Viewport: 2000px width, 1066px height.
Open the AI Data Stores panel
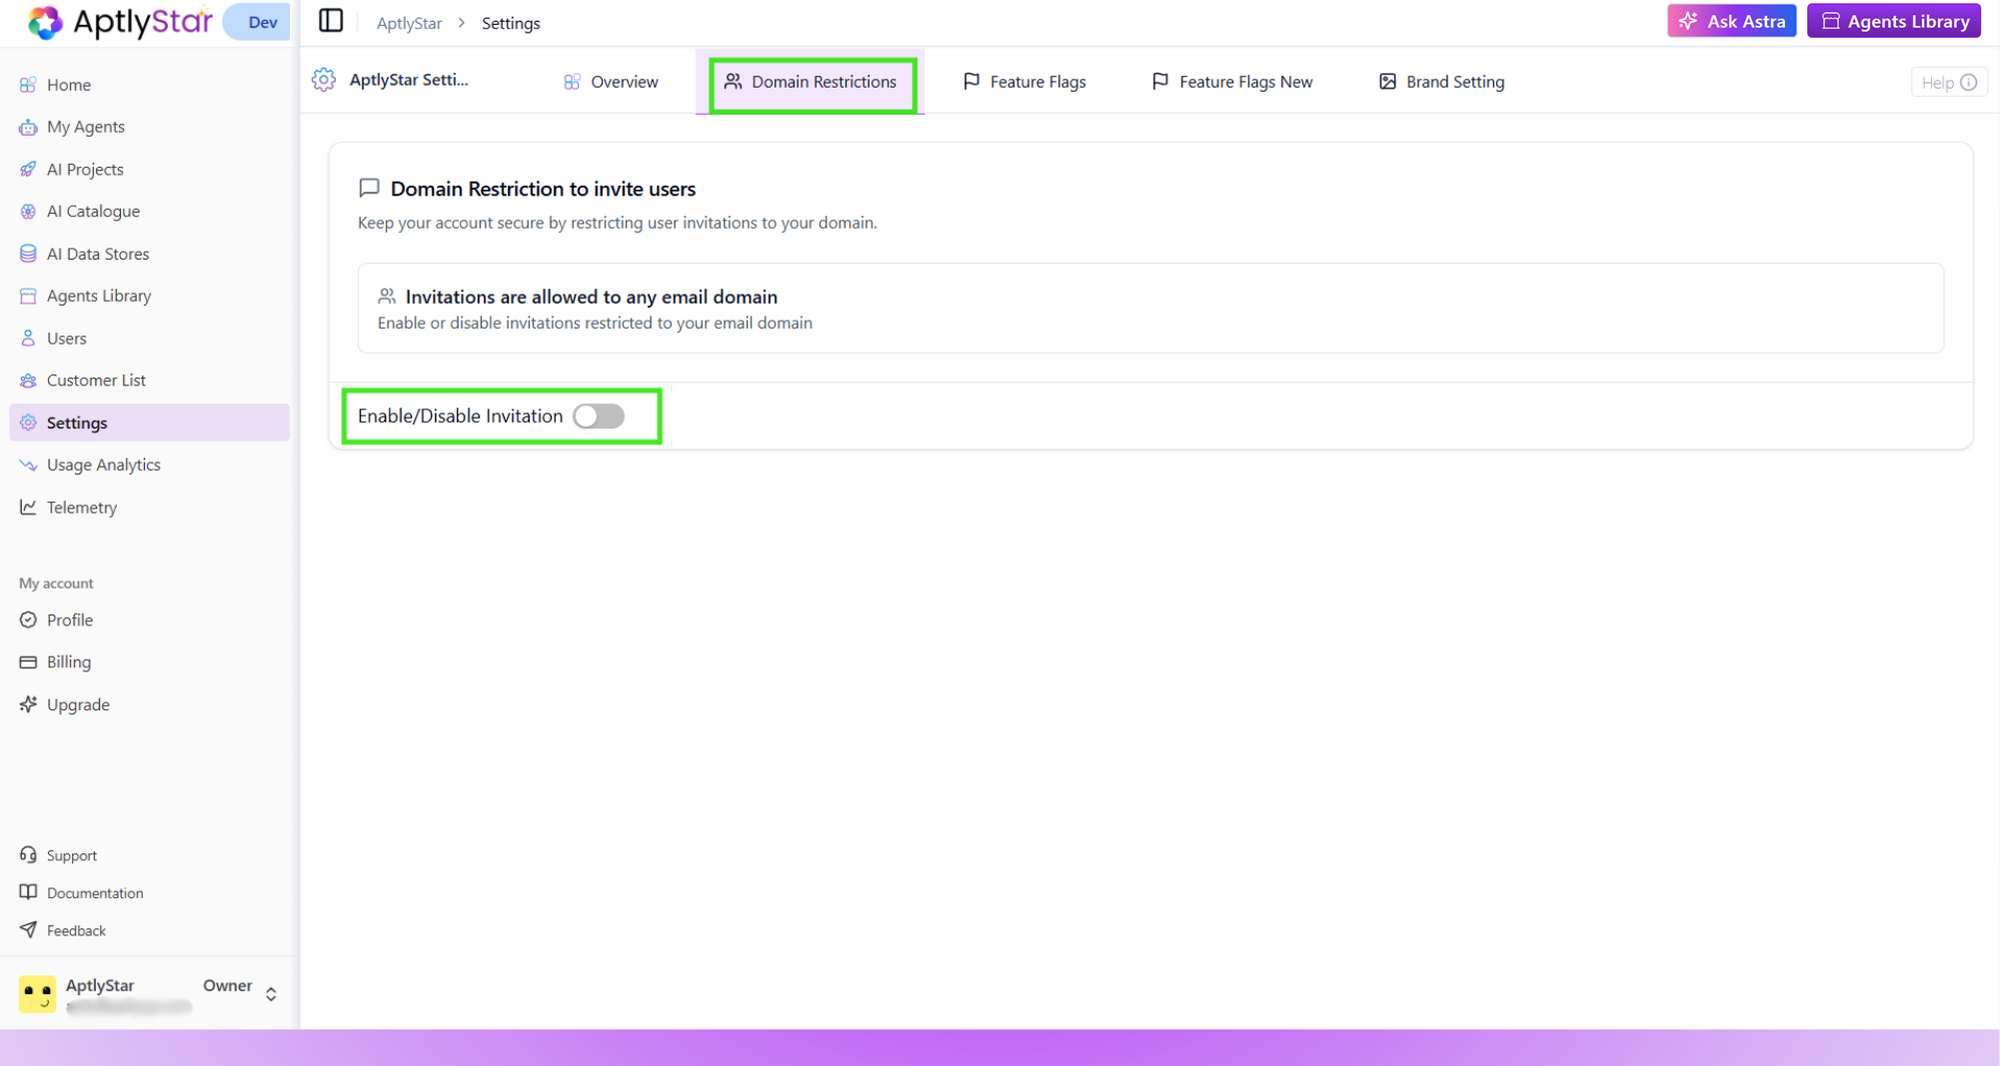click(96, 253)
